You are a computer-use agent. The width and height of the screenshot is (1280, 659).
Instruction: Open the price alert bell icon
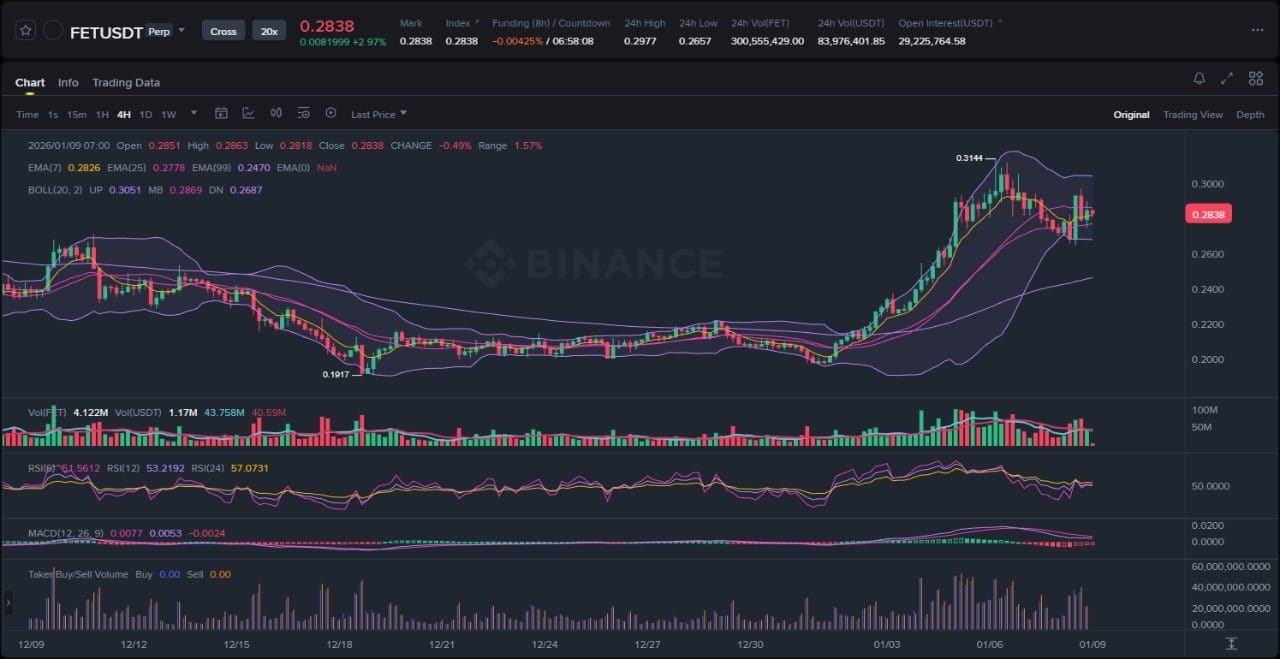[x=1199, y=79]
